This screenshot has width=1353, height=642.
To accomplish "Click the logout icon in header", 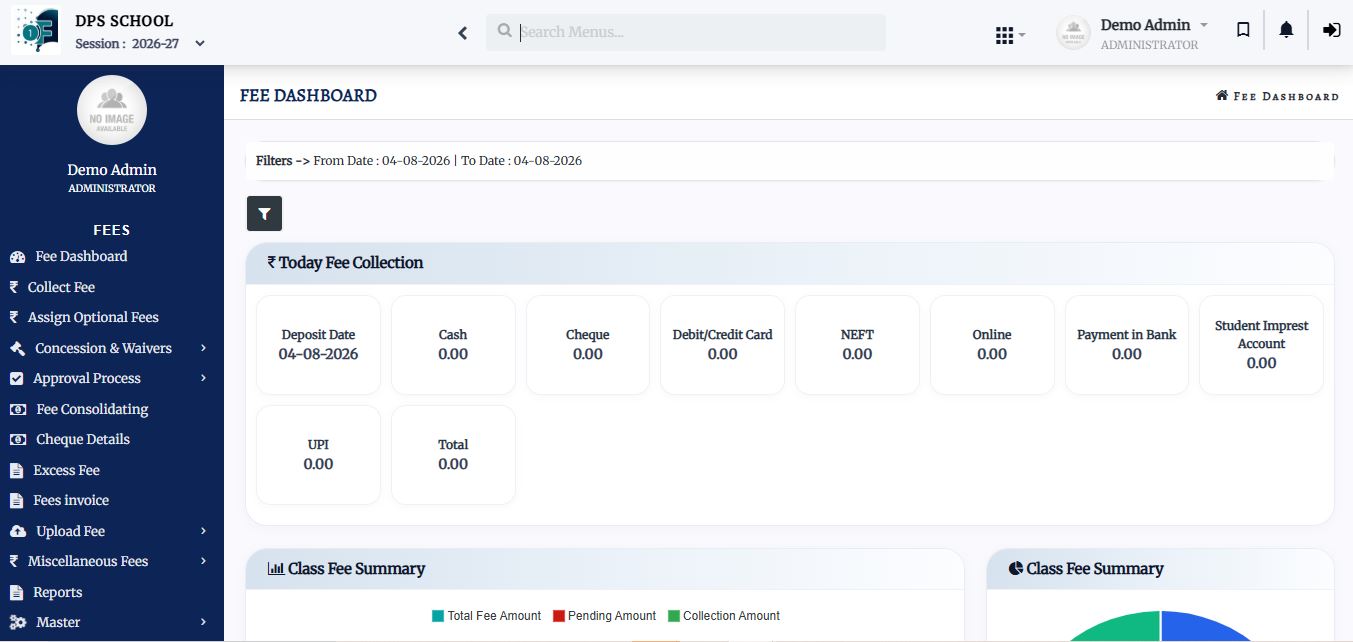I will click(1331, 30).
